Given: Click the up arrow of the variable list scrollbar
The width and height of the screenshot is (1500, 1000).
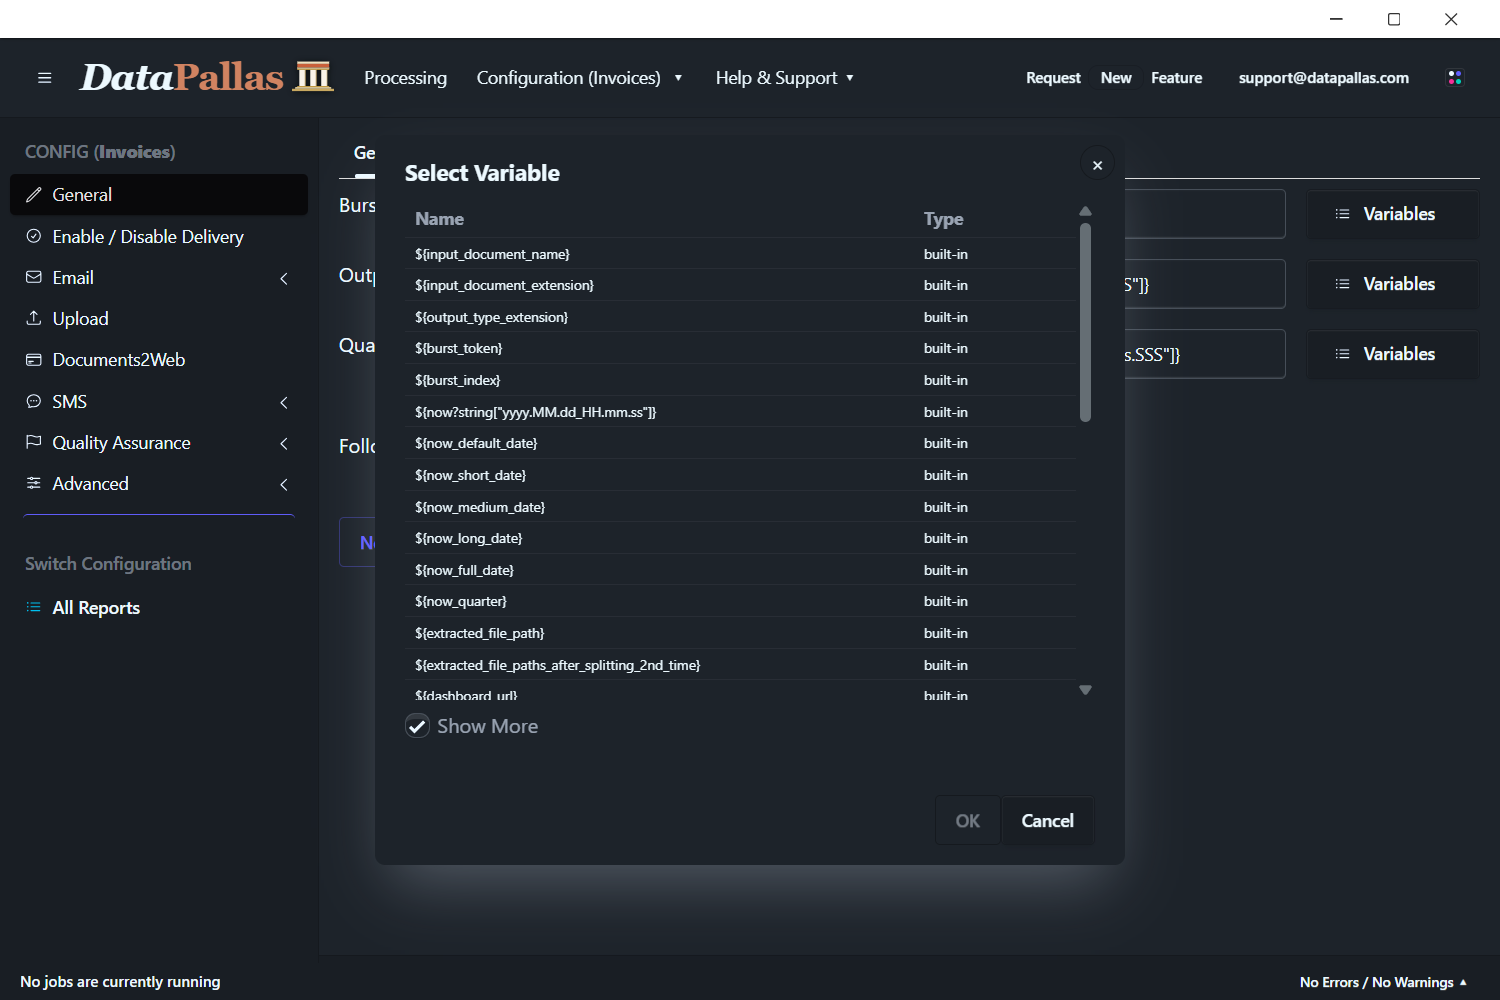Looking at the screenshot, I should (x=1085, y=211).
